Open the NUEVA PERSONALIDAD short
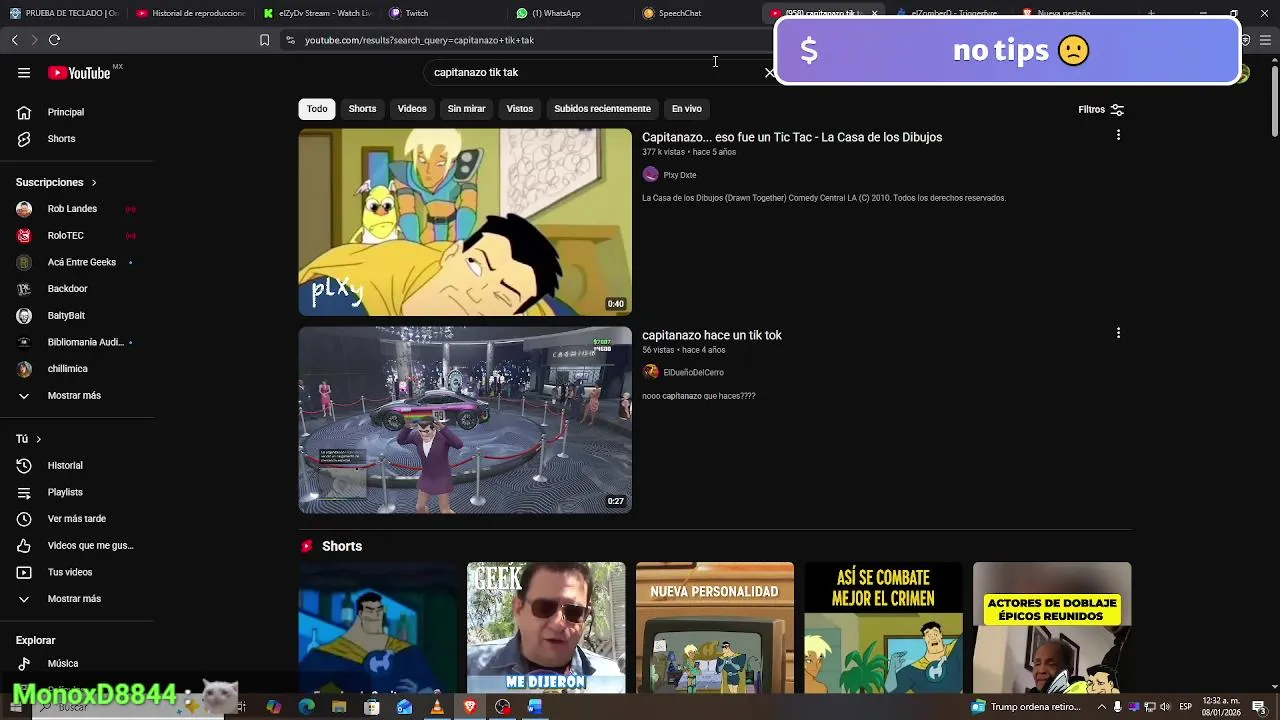This screenshot has height=720, width=1280. pyautogui.click(x=715, y=628)
